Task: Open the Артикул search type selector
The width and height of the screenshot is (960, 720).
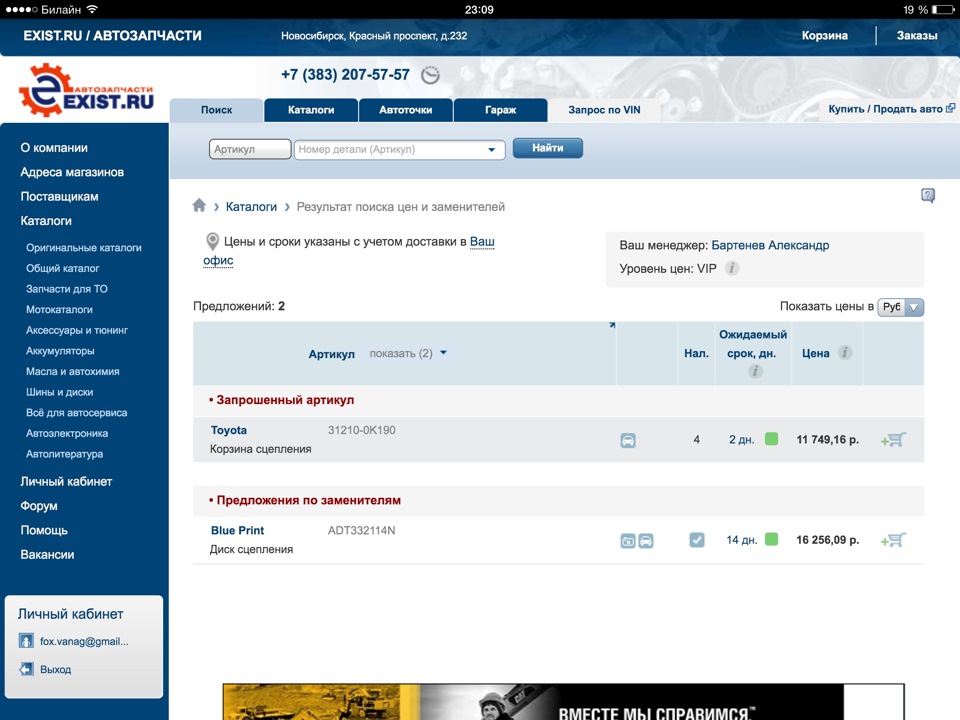Action: [x=250, y=149]
